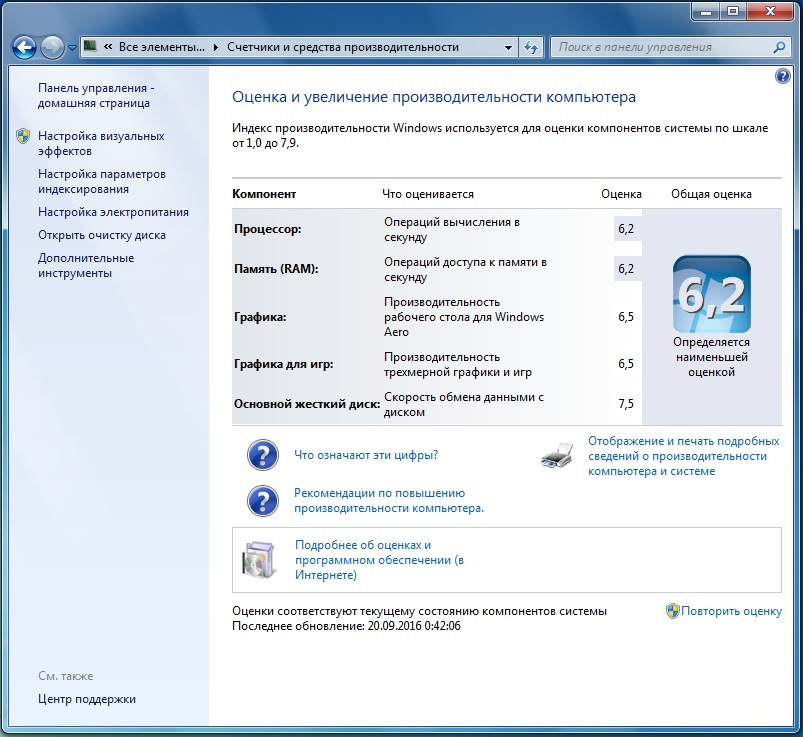Open 'Панель управления - домашняя страница'

coord(96,95)
